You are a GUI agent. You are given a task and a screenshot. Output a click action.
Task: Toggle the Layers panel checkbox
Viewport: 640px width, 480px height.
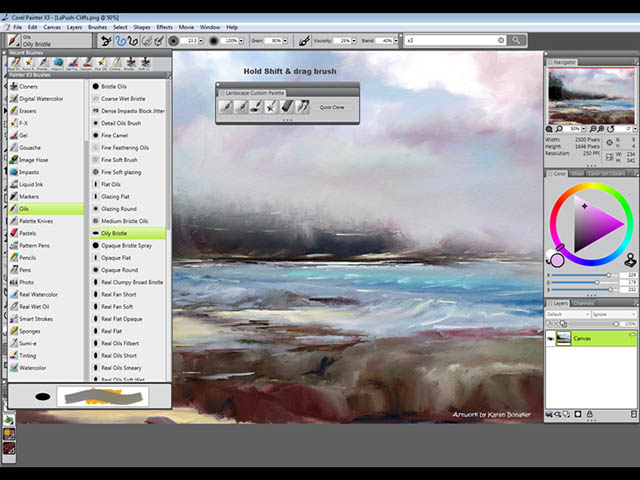point(550,304)
